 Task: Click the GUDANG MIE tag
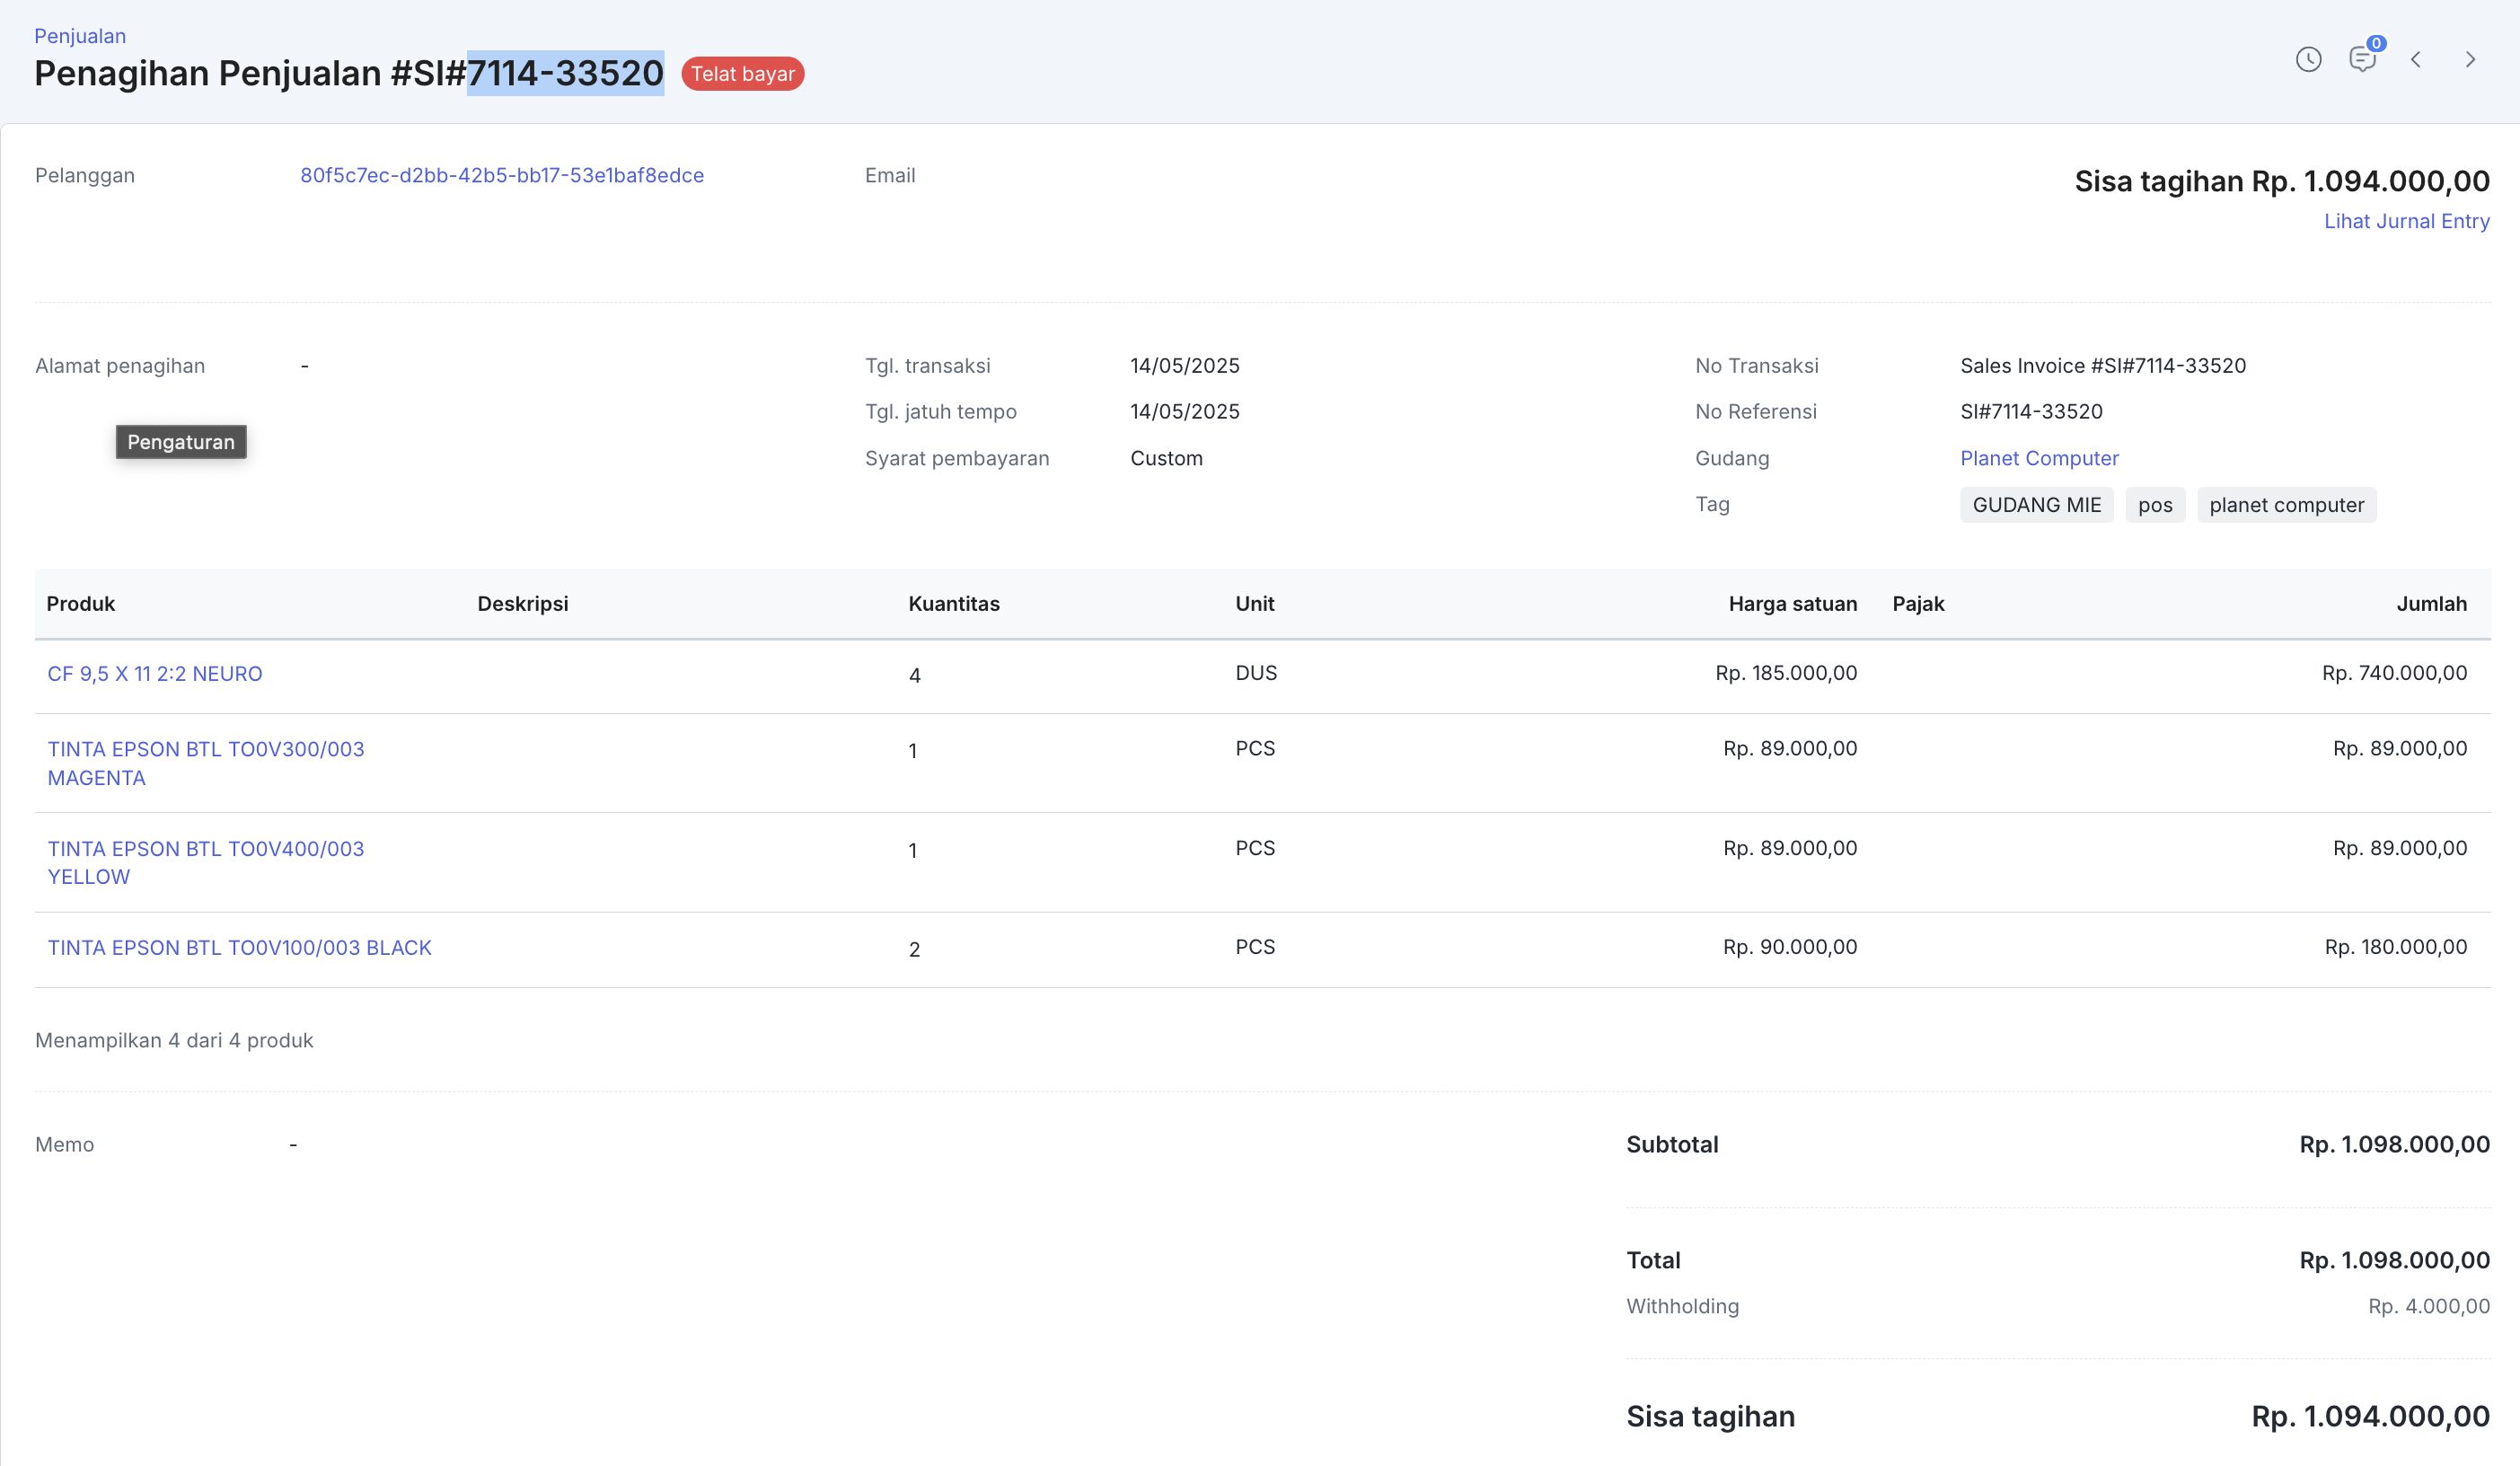pyautogui.click(x=2036, y=505)
